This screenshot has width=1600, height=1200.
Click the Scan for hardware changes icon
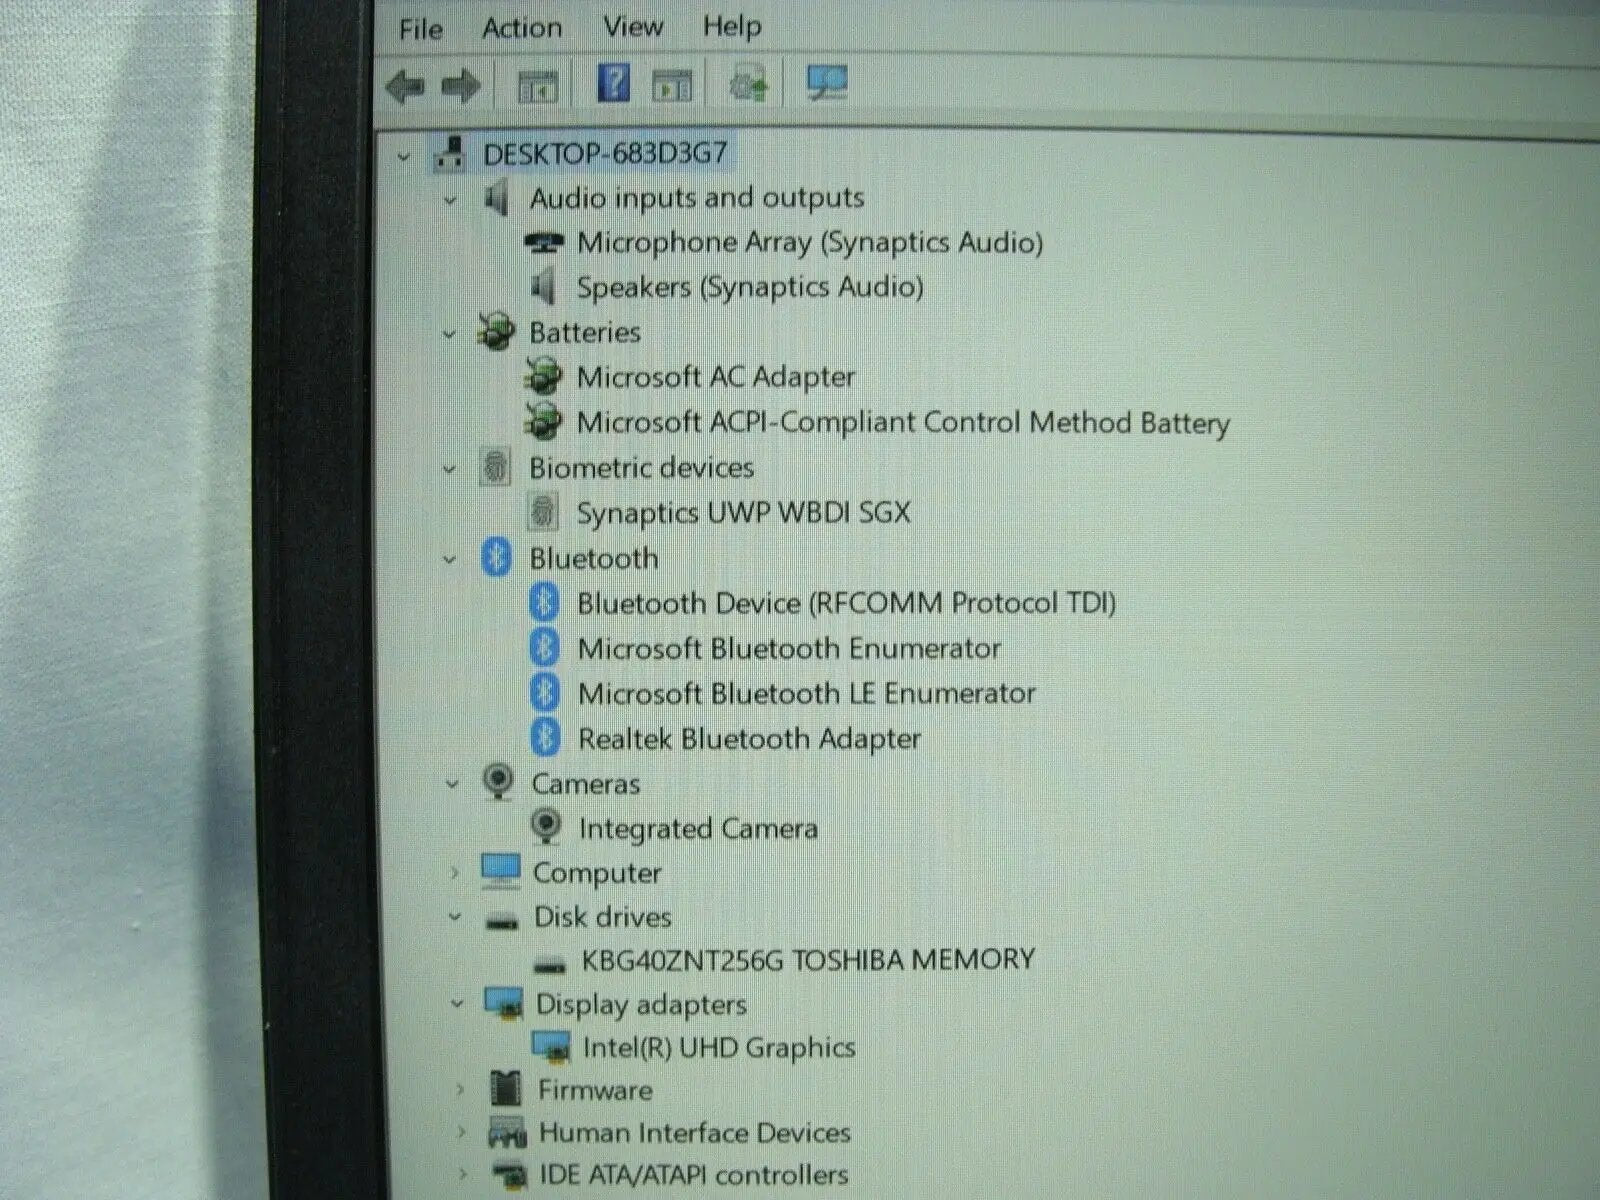tap(826, 84)
